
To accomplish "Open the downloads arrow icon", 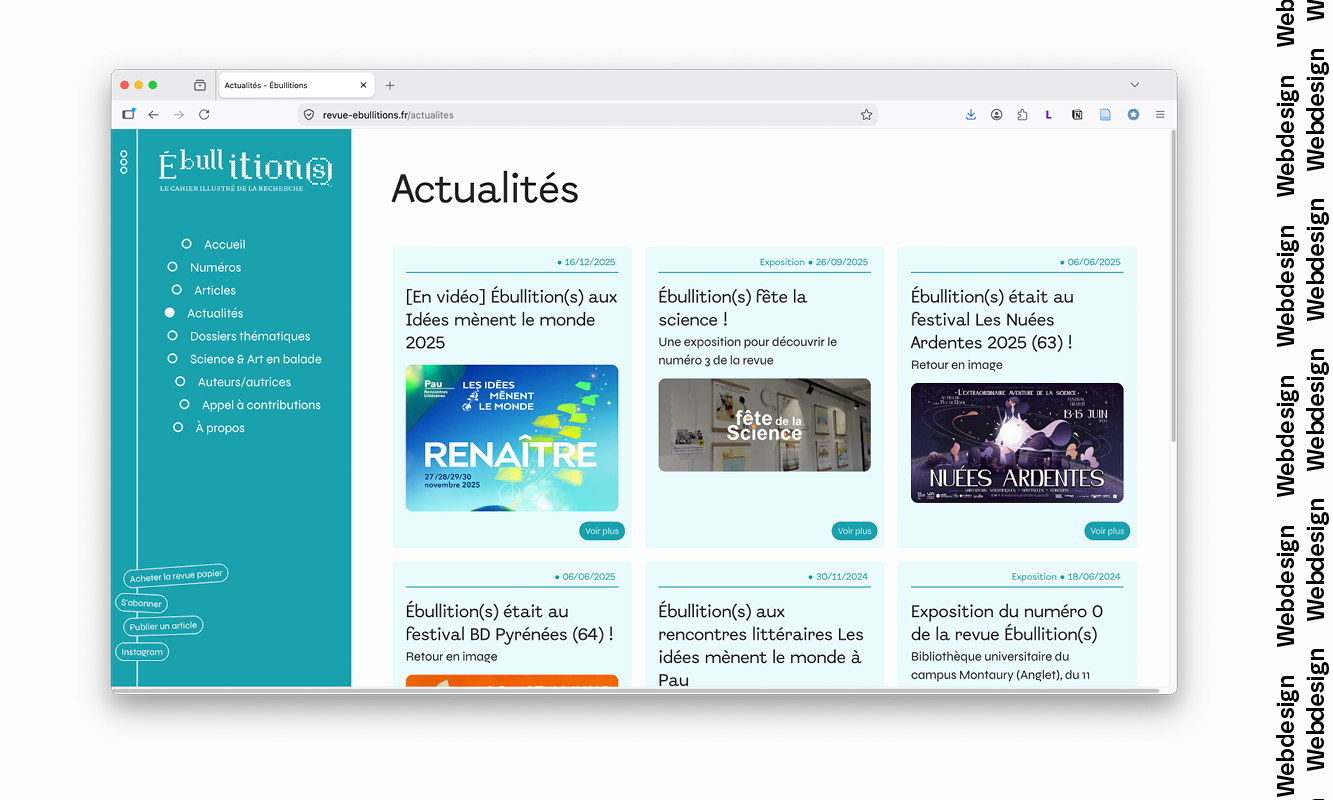I will pos(970,115).
